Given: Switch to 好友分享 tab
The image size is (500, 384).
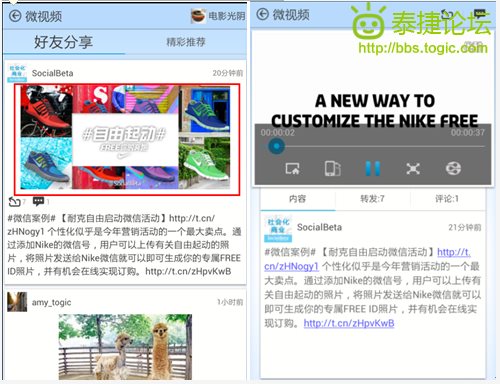Looking at the screenshot, I should [x=64, y=42].
